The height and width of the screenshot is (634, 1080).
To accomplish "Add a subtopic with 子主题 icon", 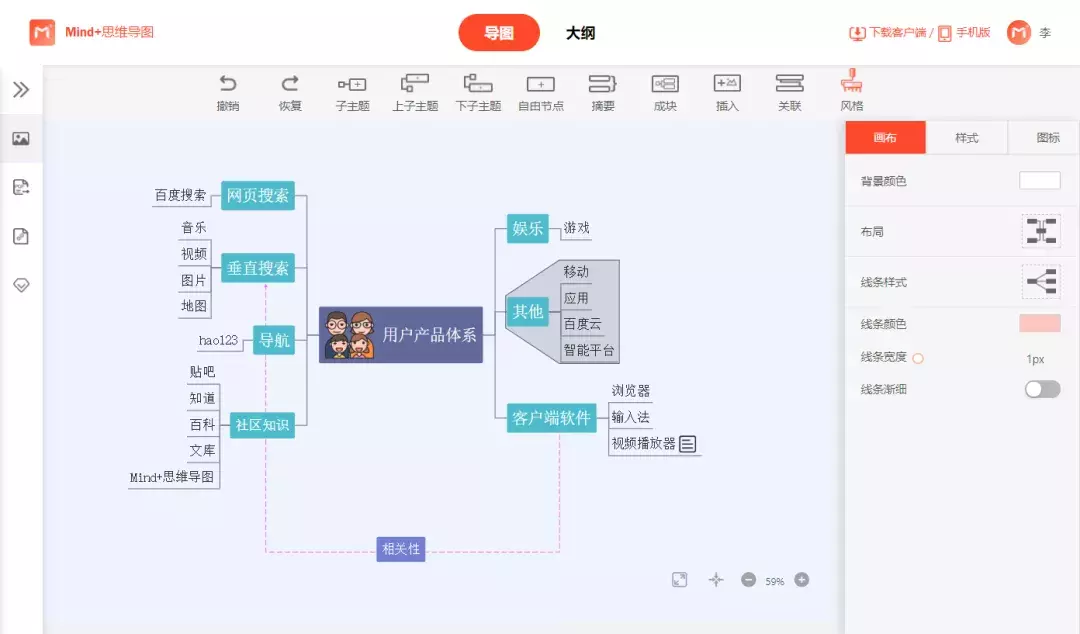I will (352, 84).
